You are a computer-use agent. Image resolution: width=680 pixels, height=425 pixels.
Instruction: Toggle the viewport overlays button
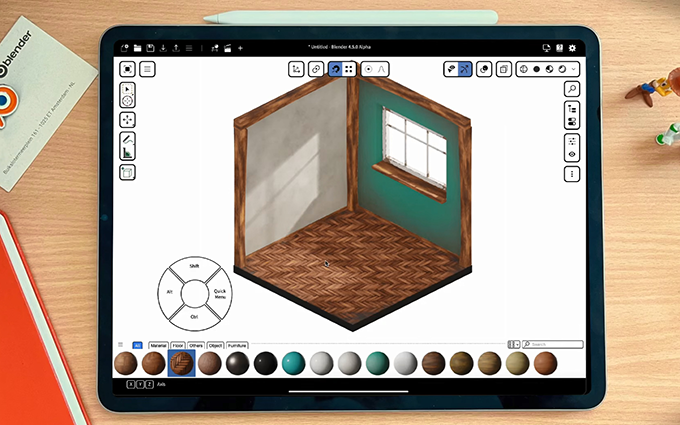pyautogui.click(x=483, y=69)
